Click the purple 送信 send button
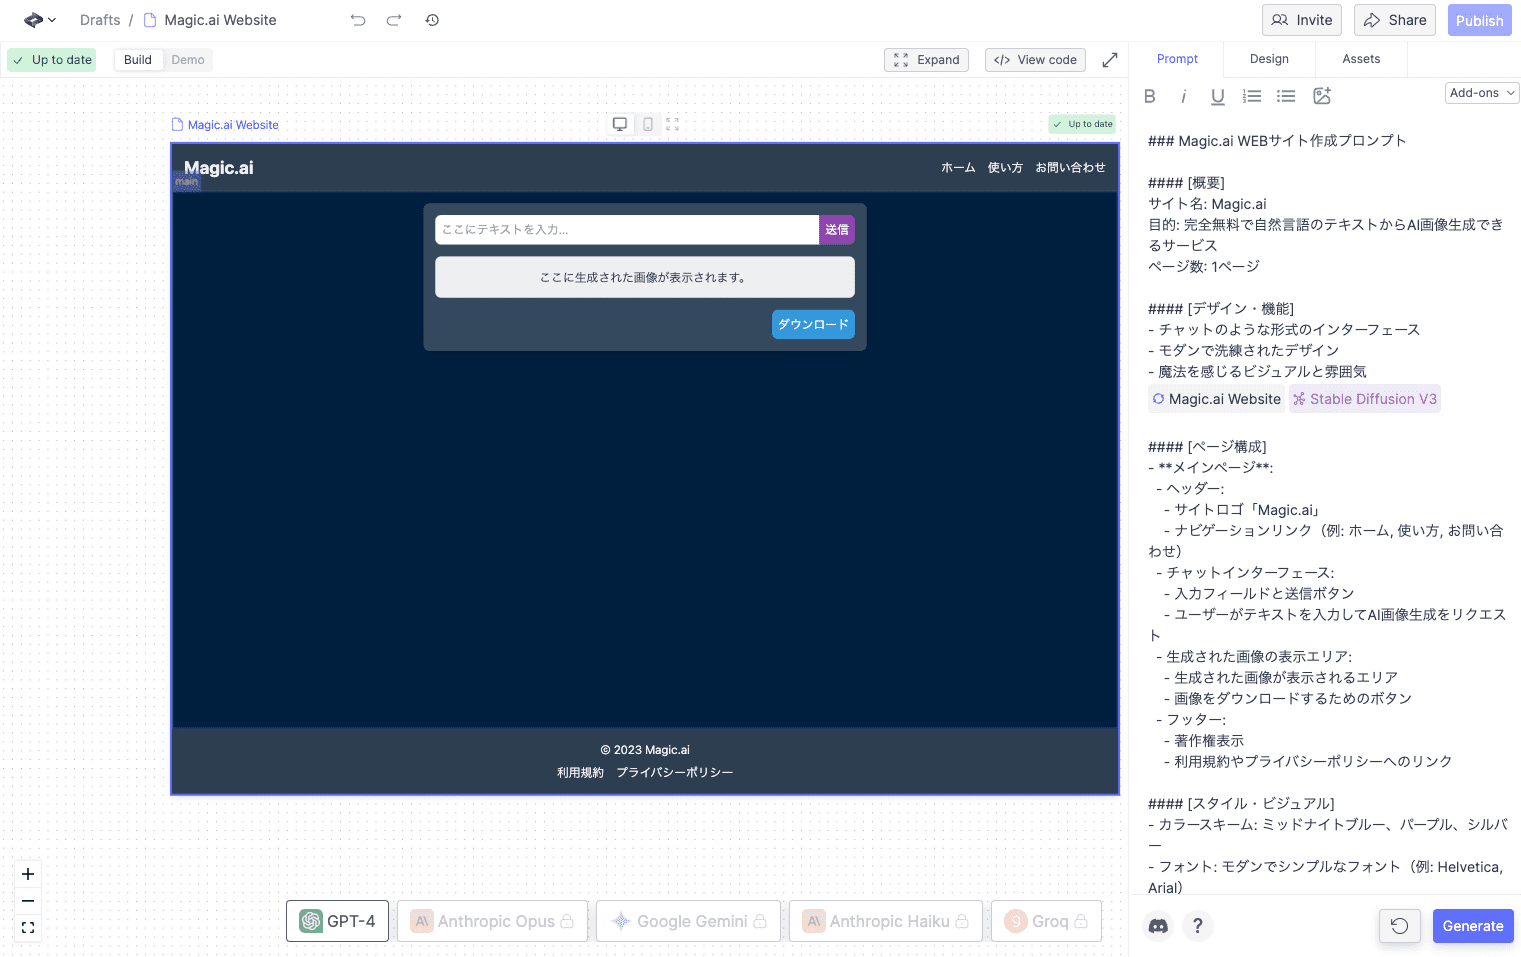The image size is (1521, 957). point(837,230)
